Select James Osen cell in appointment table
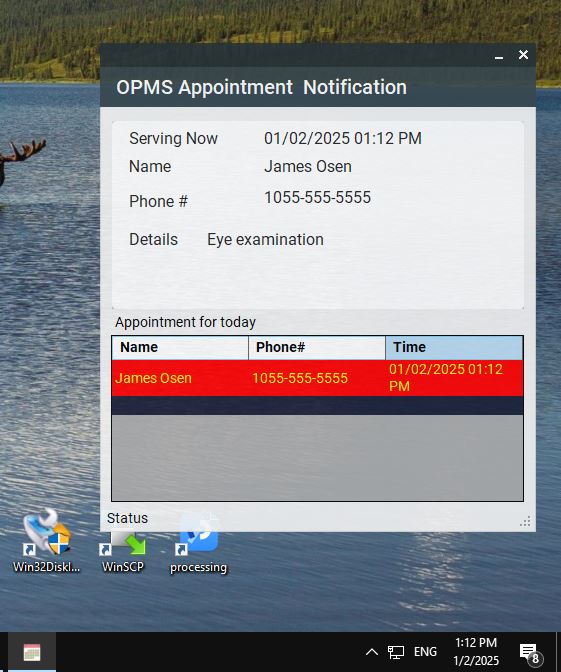This screenshot has width=561, height=672. coord(180,378)
